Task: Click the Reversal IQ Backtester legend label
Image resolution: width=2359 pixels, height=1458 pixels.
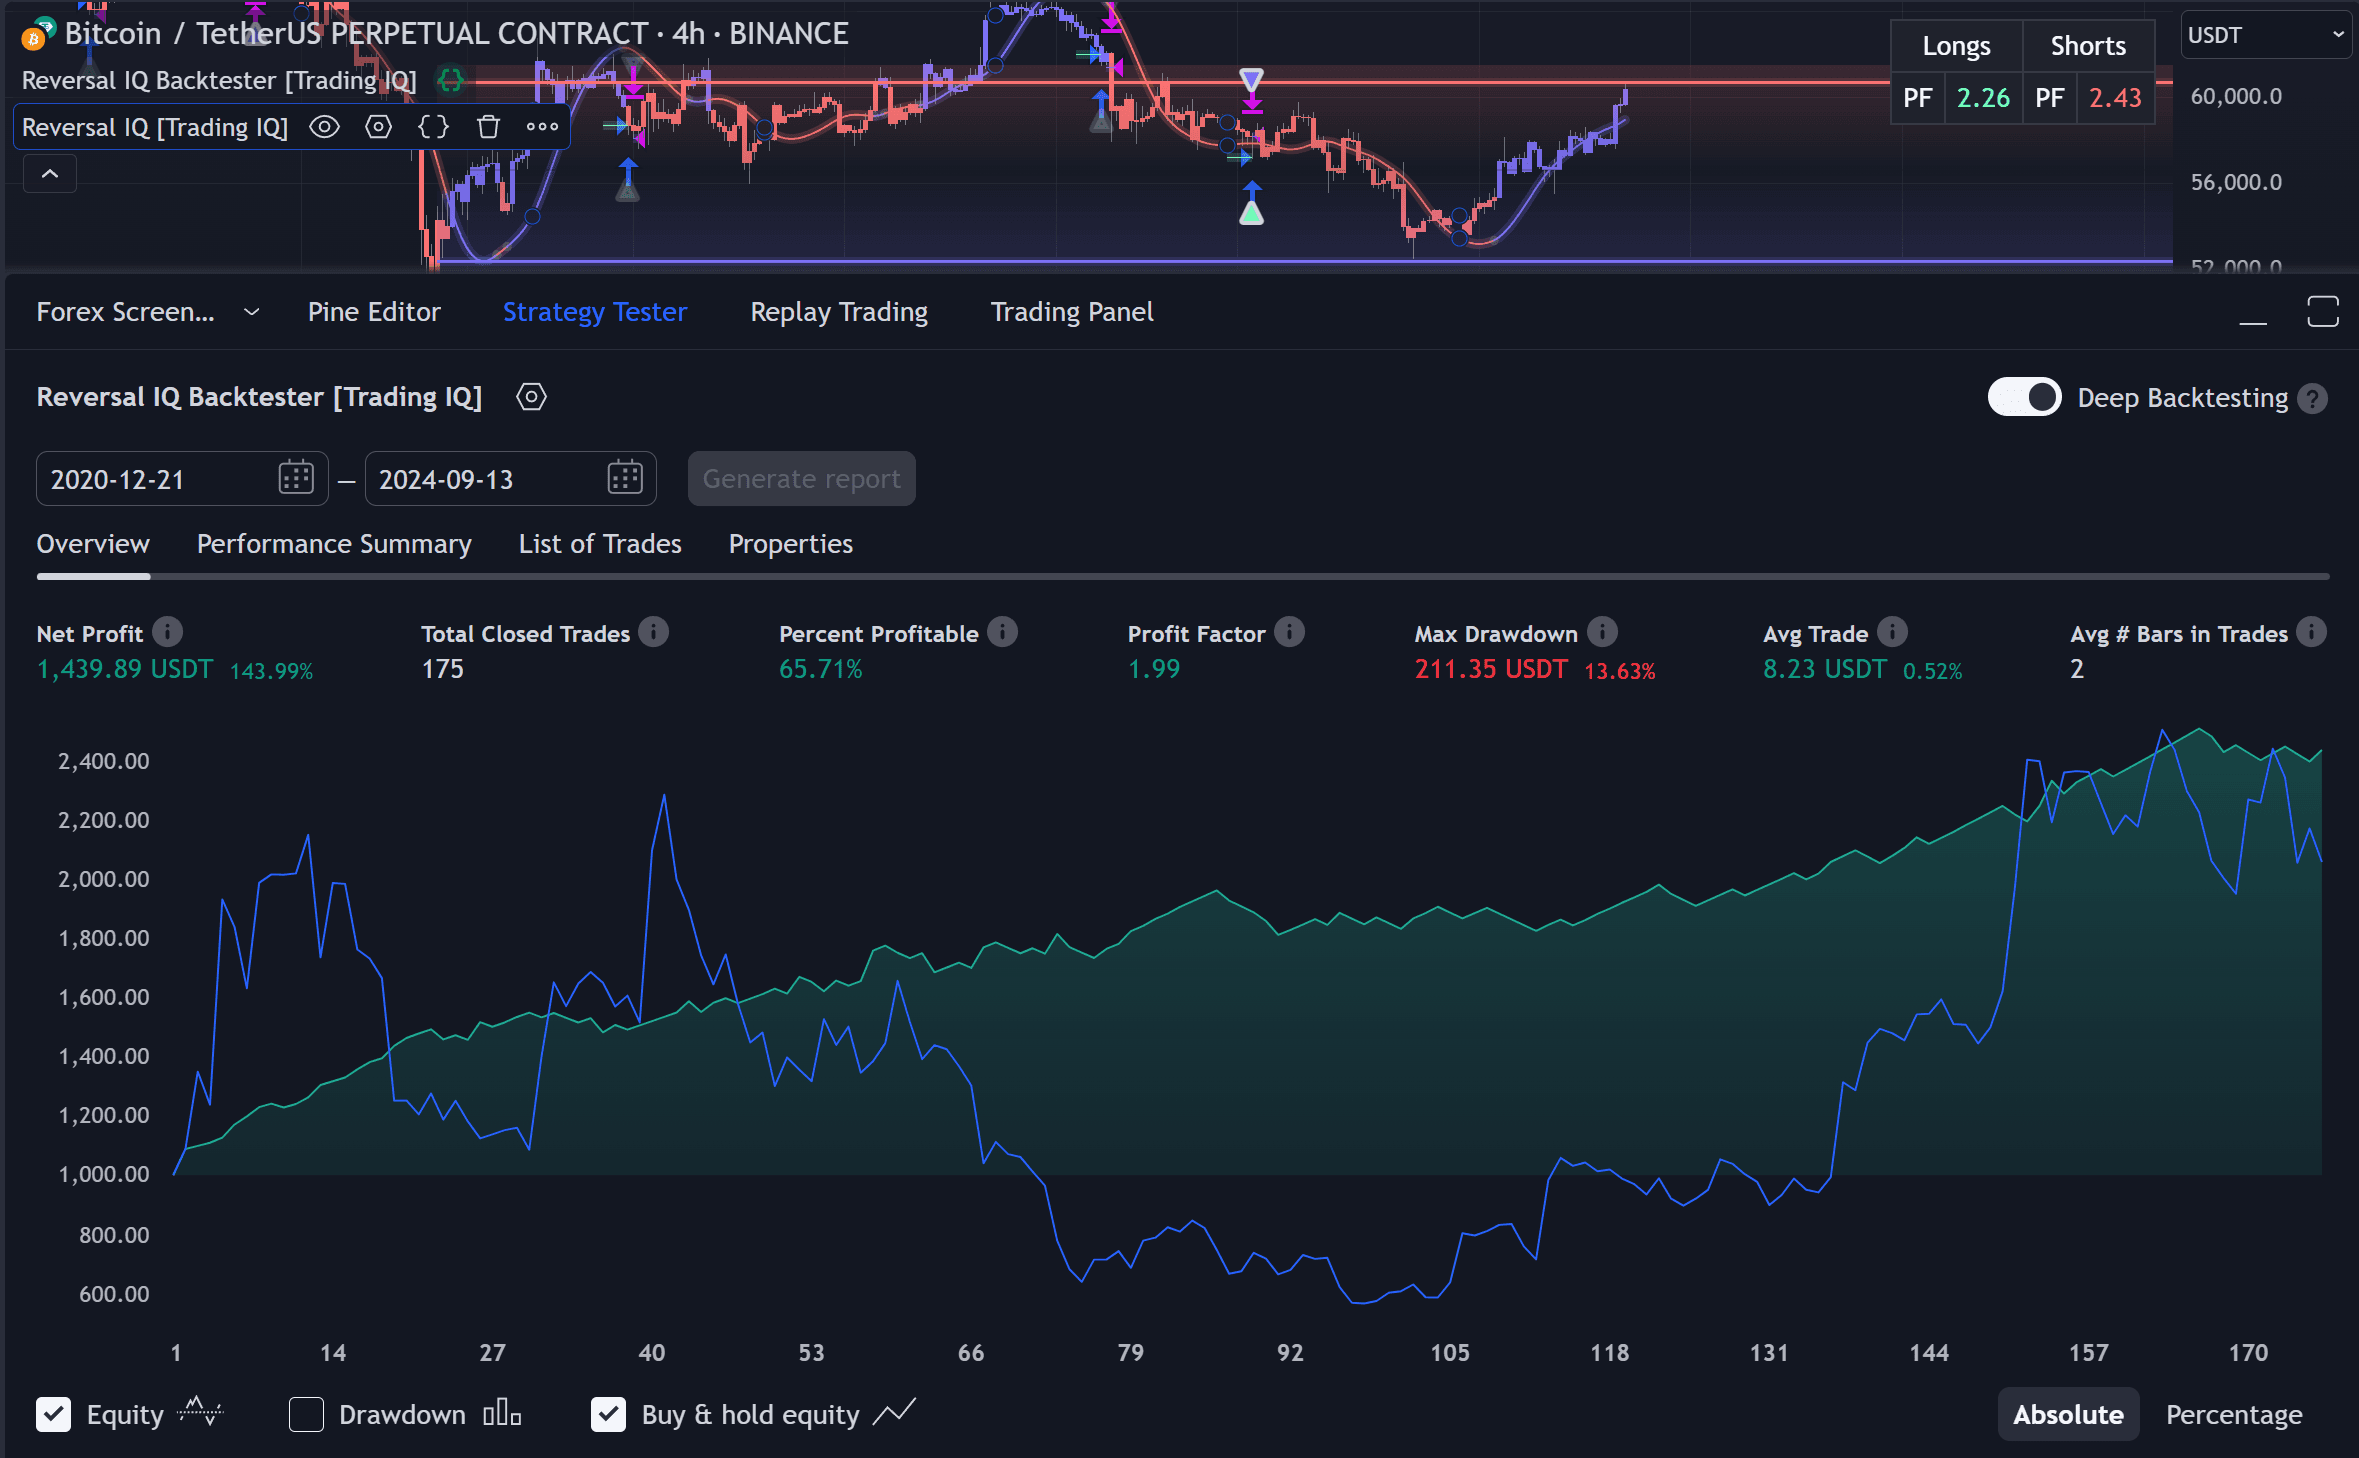Action: point(219,80)
